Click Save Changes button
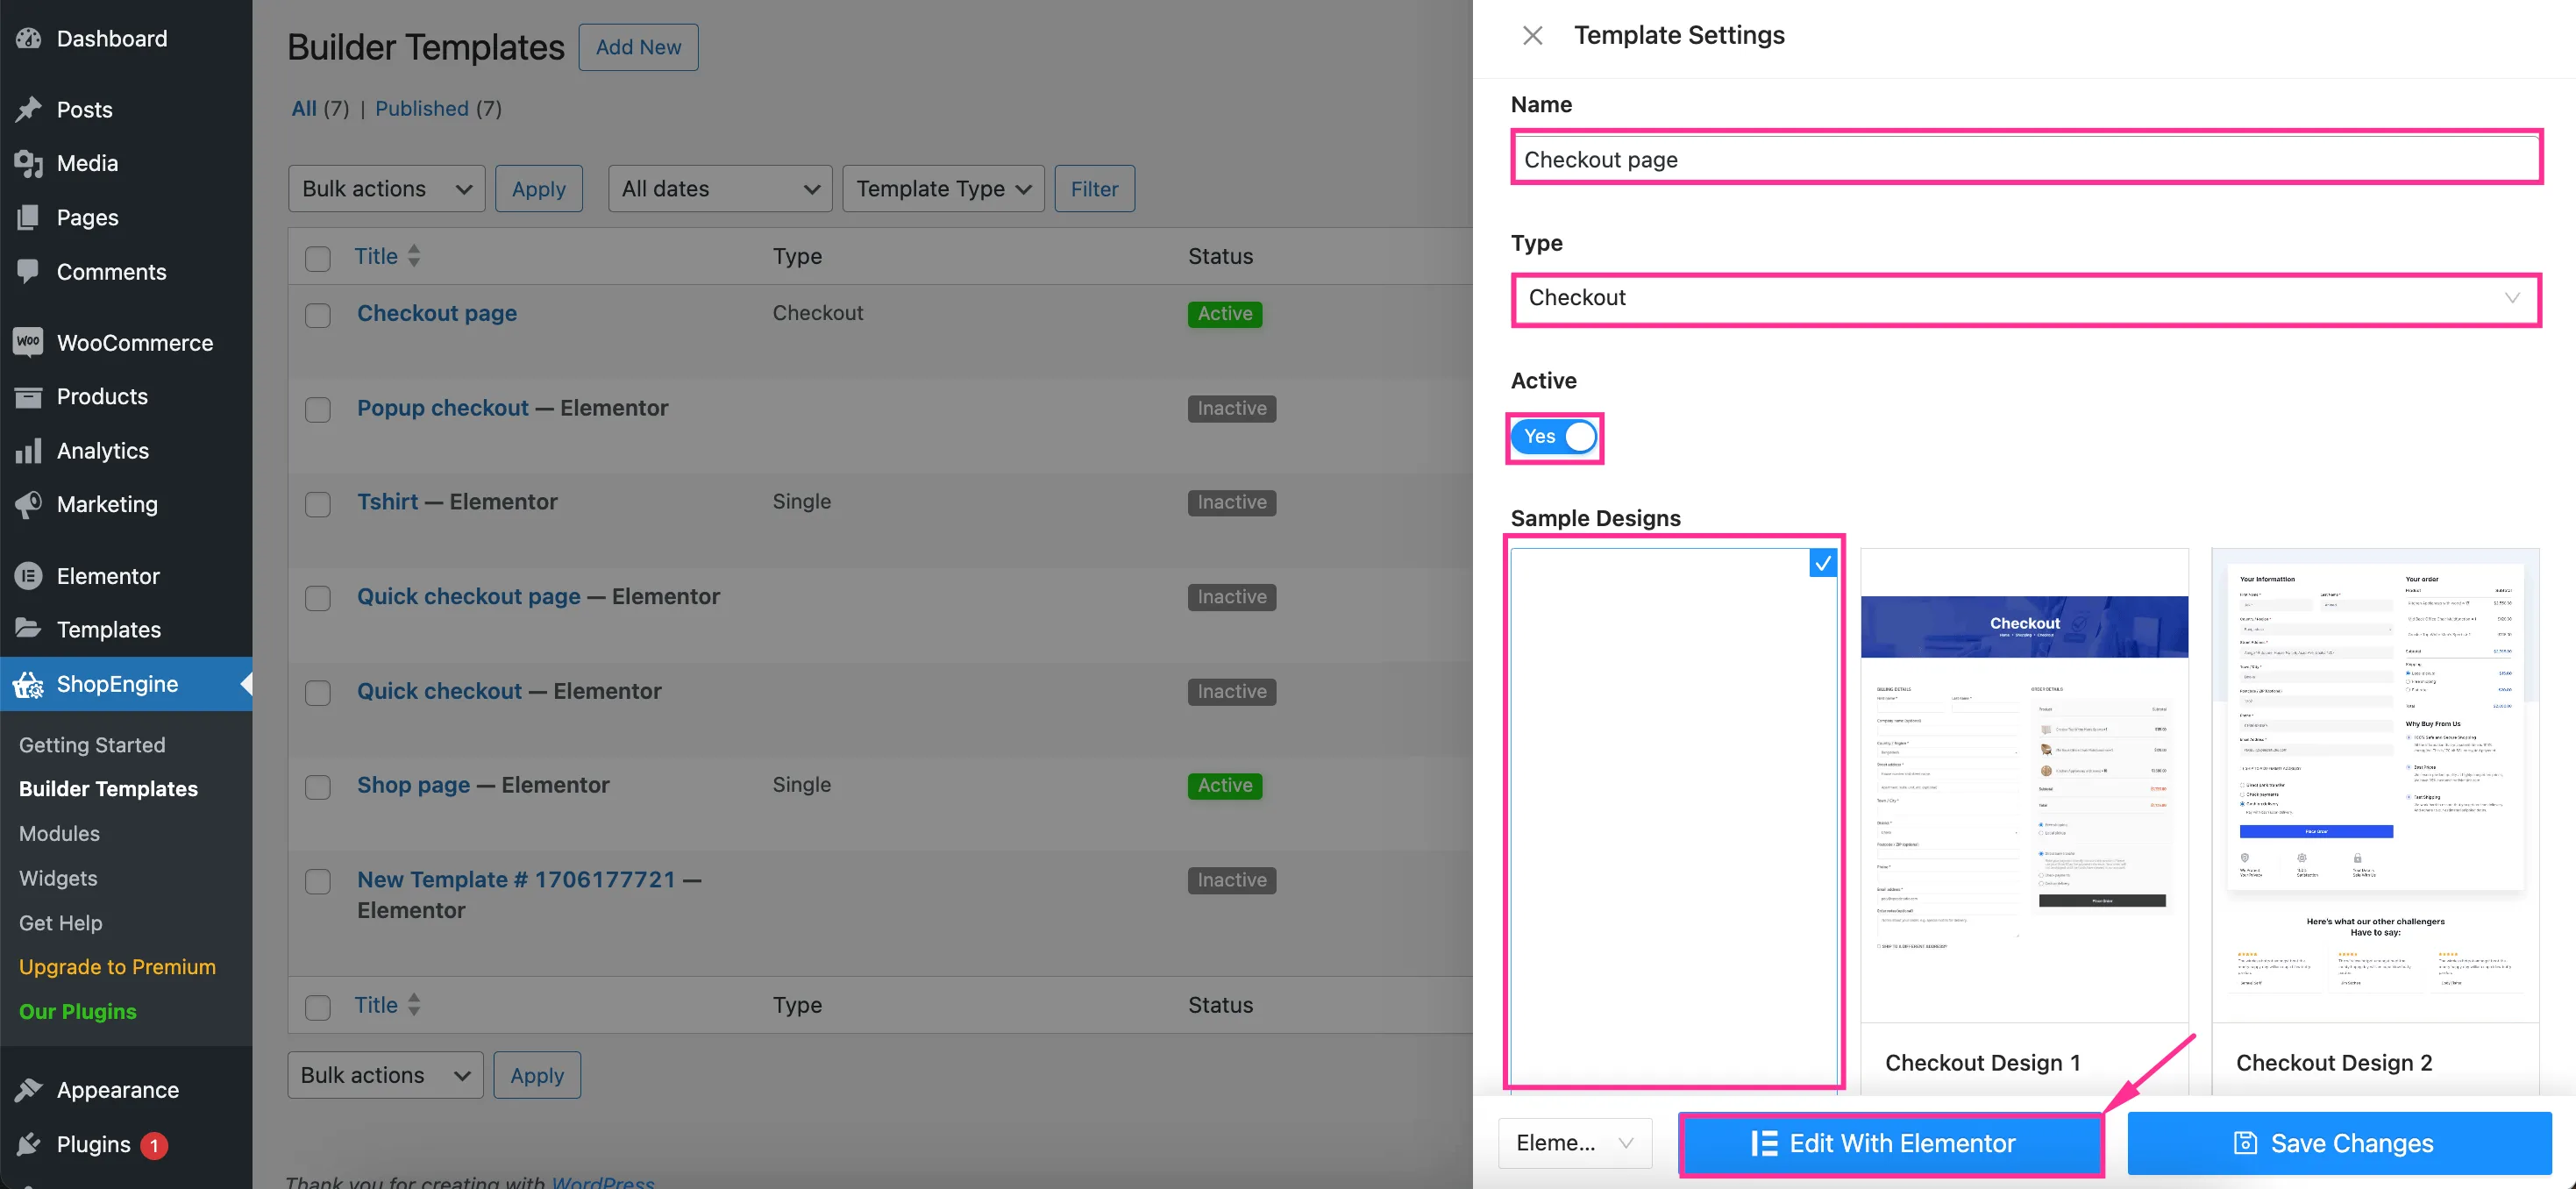The width and height of the screenshot is (2576, 1189). click(x=2339, y=1143)
